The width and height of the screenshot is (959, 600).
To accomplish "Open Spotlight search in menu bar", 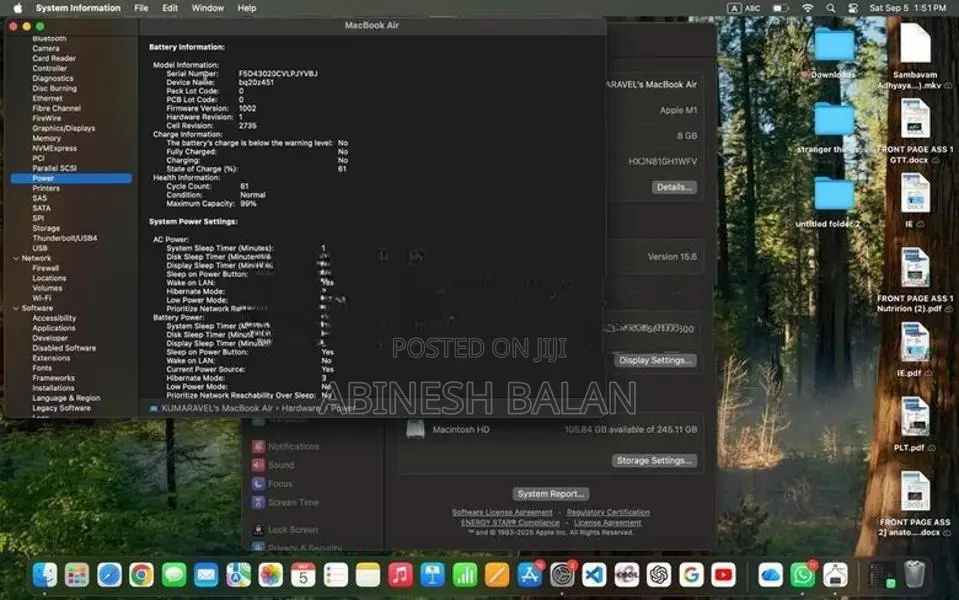I will click(830, 8).
